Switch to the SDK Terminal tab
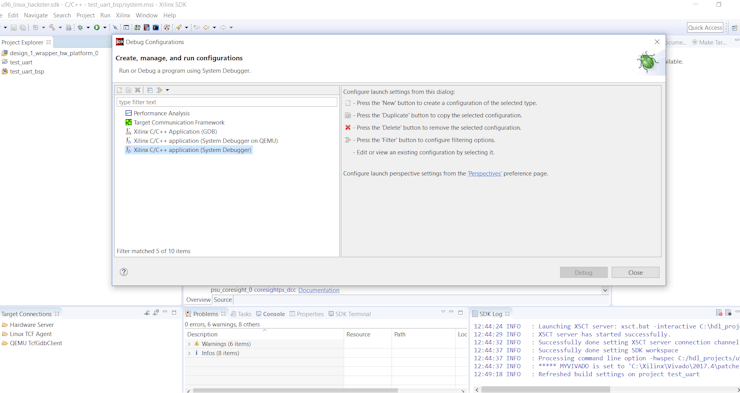Viewport: 740px width, 393px height. pos(350,314)
